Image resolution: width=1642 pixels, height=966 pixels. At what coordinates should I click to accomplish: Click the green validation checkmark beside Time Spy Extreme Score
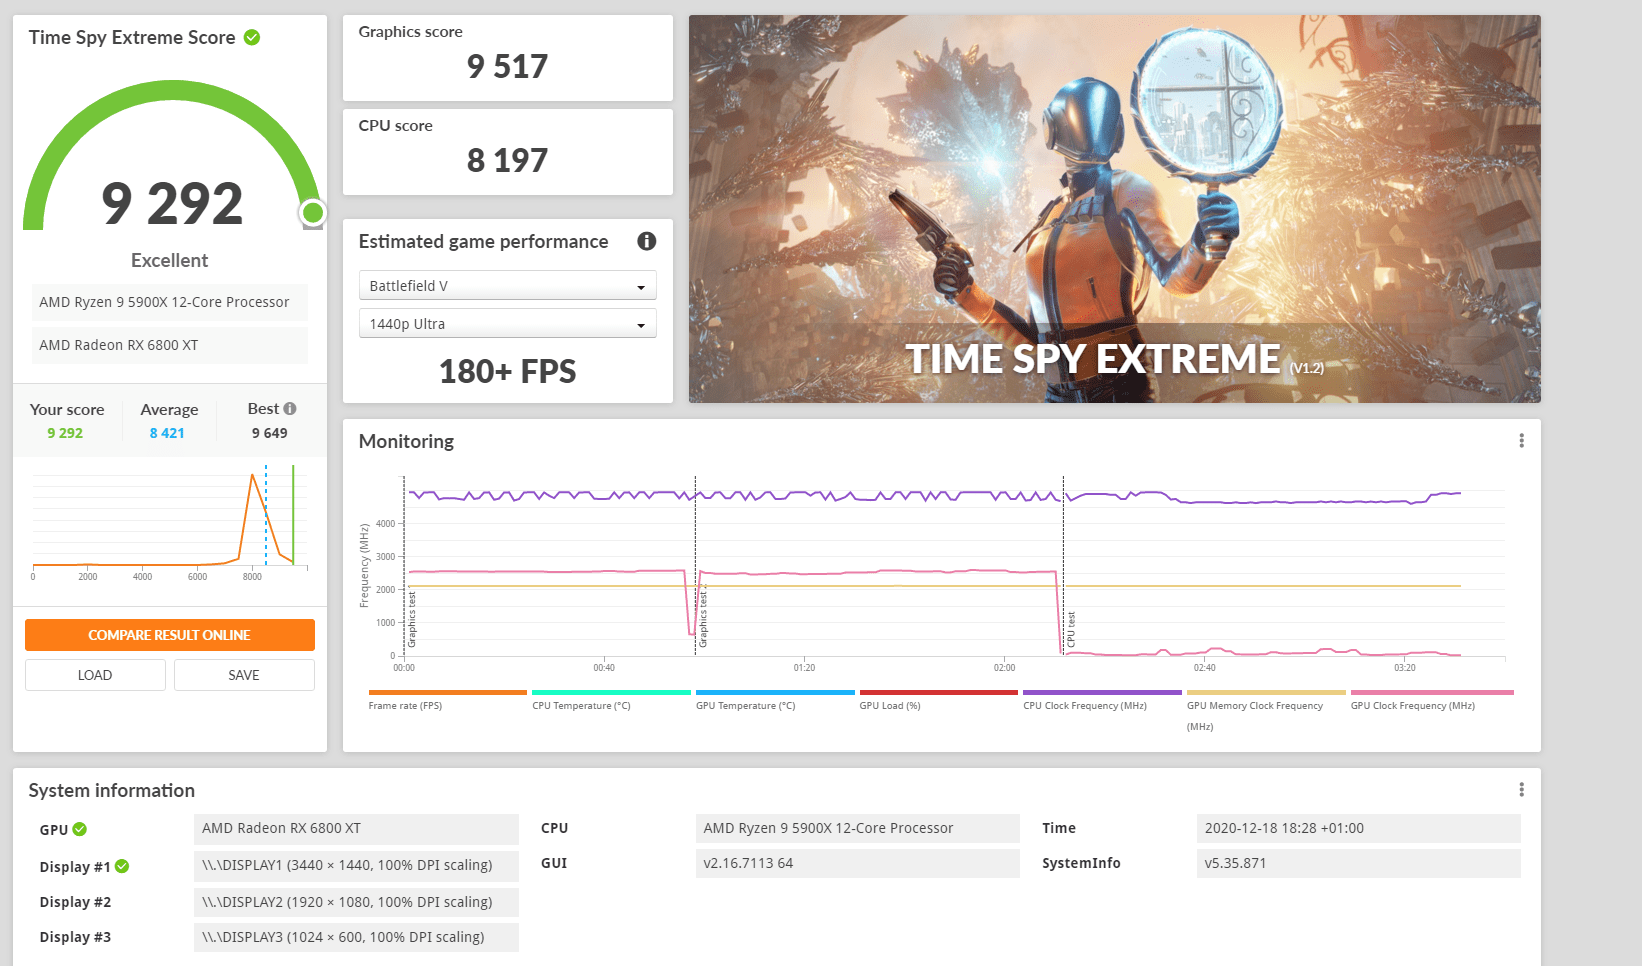(252, 37)
